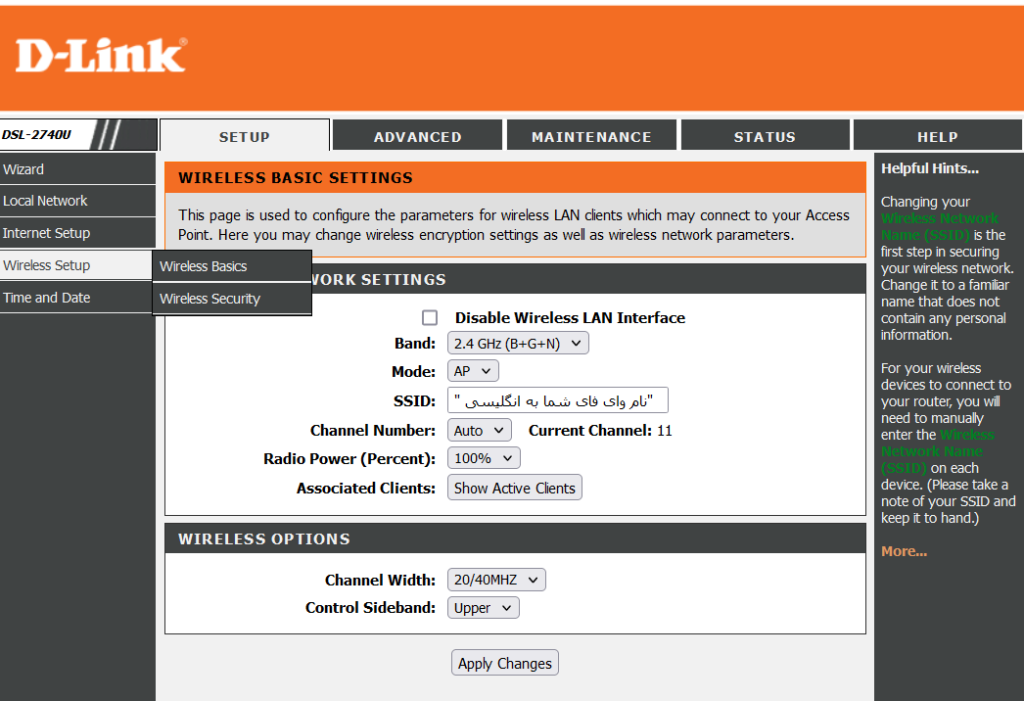Open the MAINTENANCE tab
Viewport: 1024px width, 701px height.
coord(591,137)
